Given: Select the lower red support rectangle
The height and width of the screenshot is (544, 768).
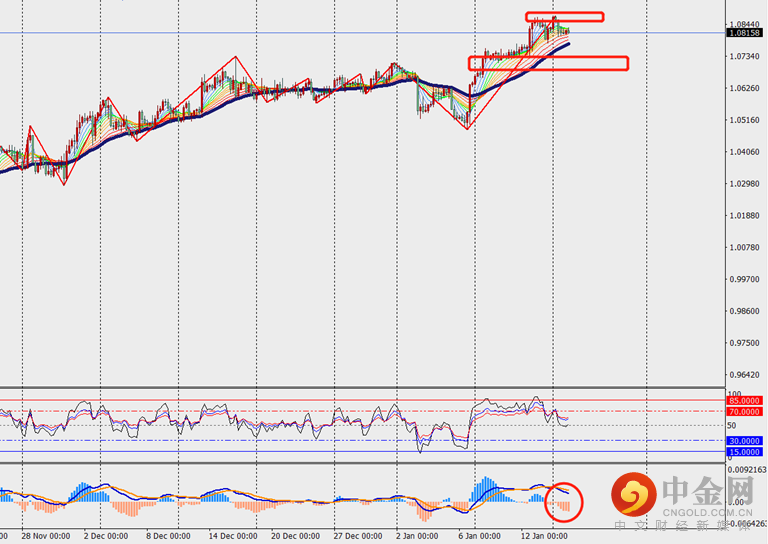Looking at the screenshot, I should 548,63.
